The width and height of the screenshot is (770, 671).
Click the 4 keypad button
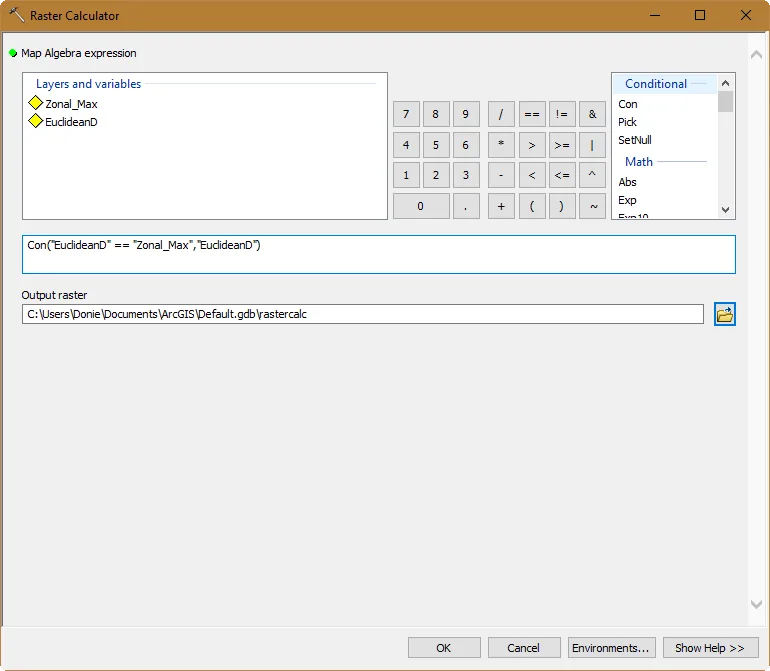pos(406,145)
